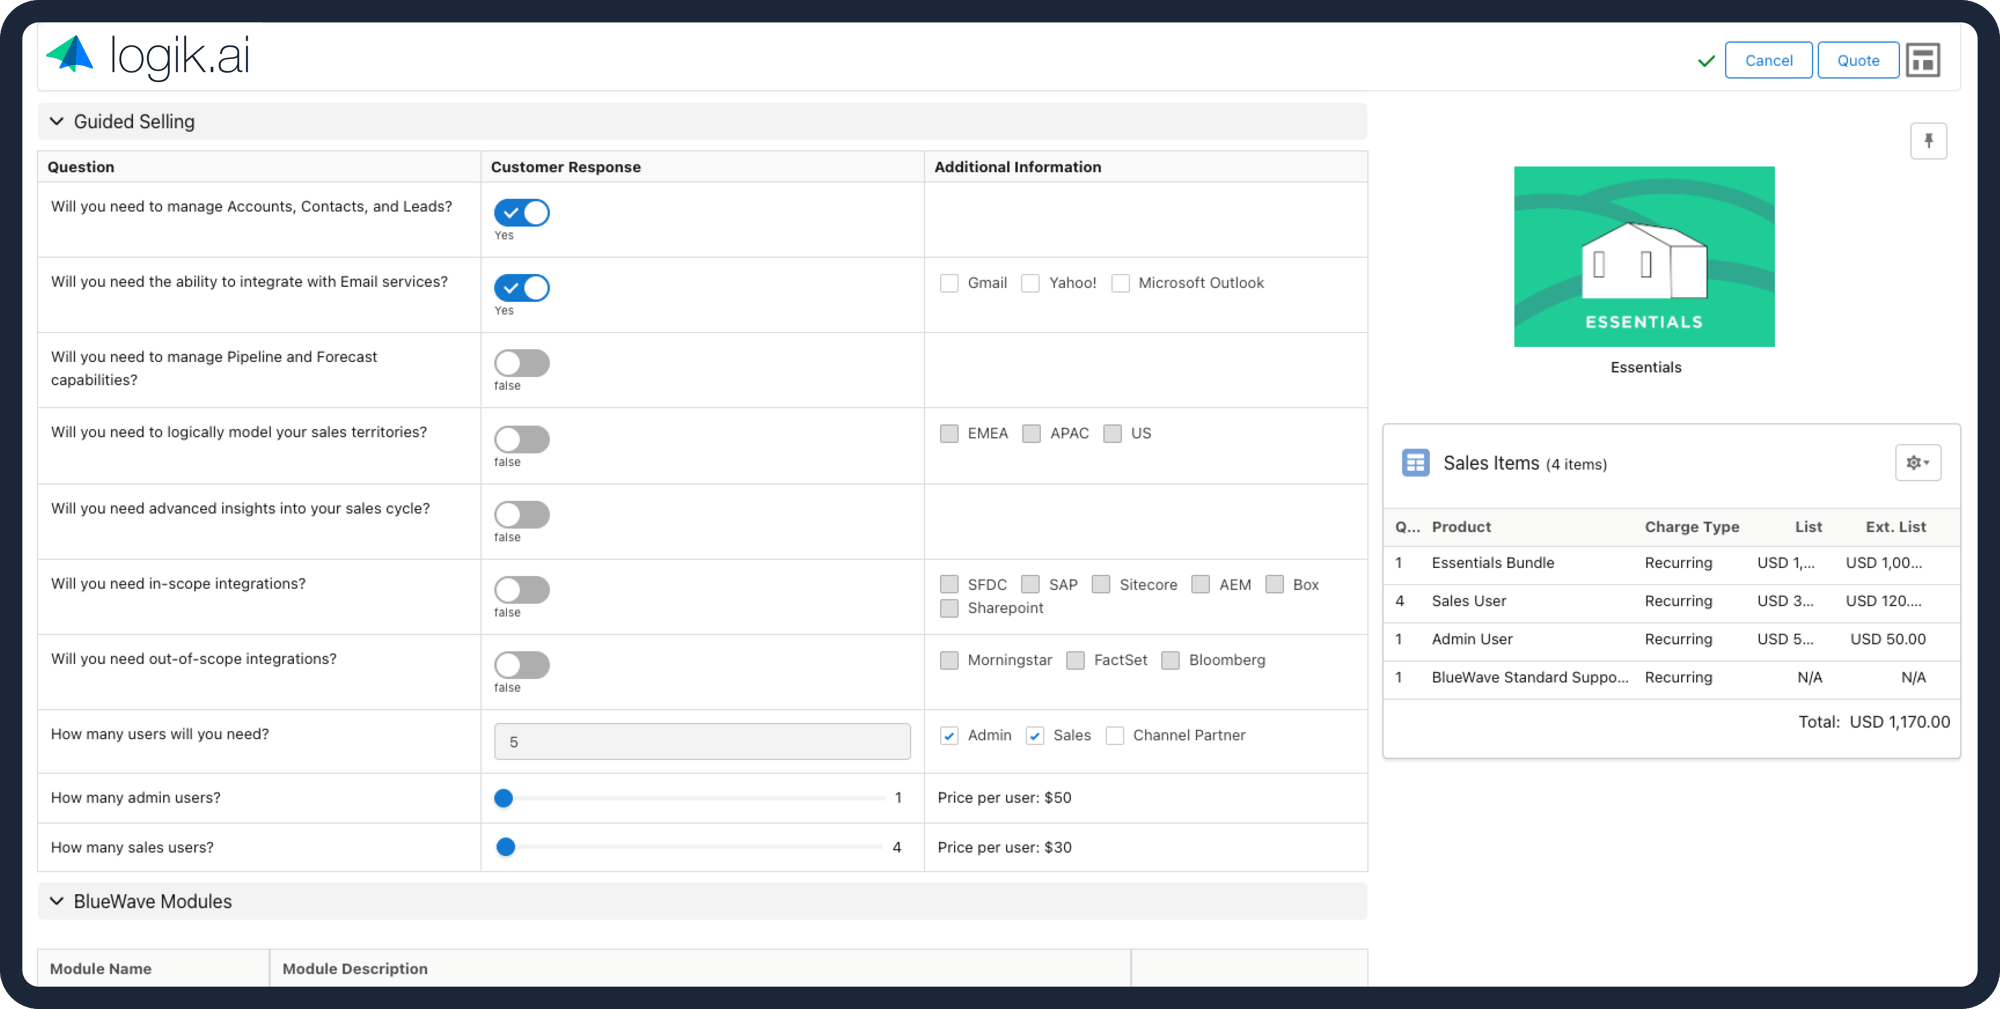Click the Charge Type column header
The height and width of the screenshot is (1009, 2000).
1692,527
